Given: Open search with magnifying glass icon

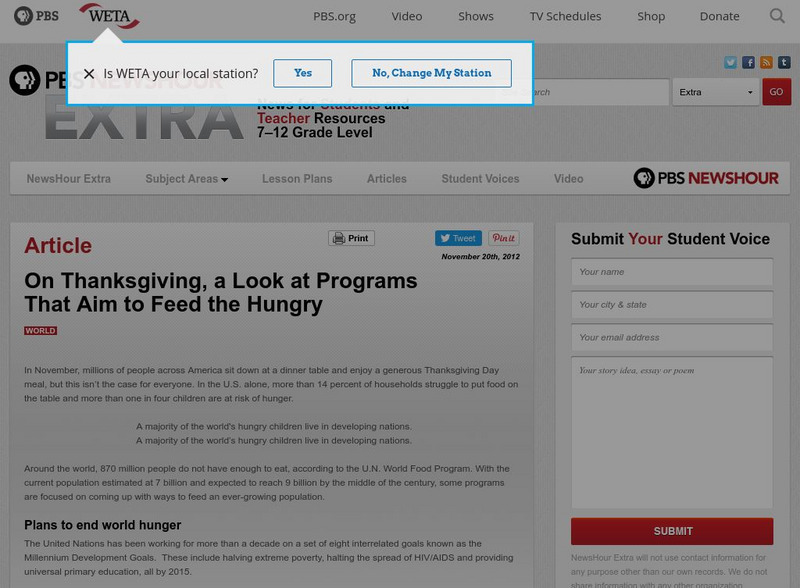Looking at the screenshot, I should click(x=777, y=16).
